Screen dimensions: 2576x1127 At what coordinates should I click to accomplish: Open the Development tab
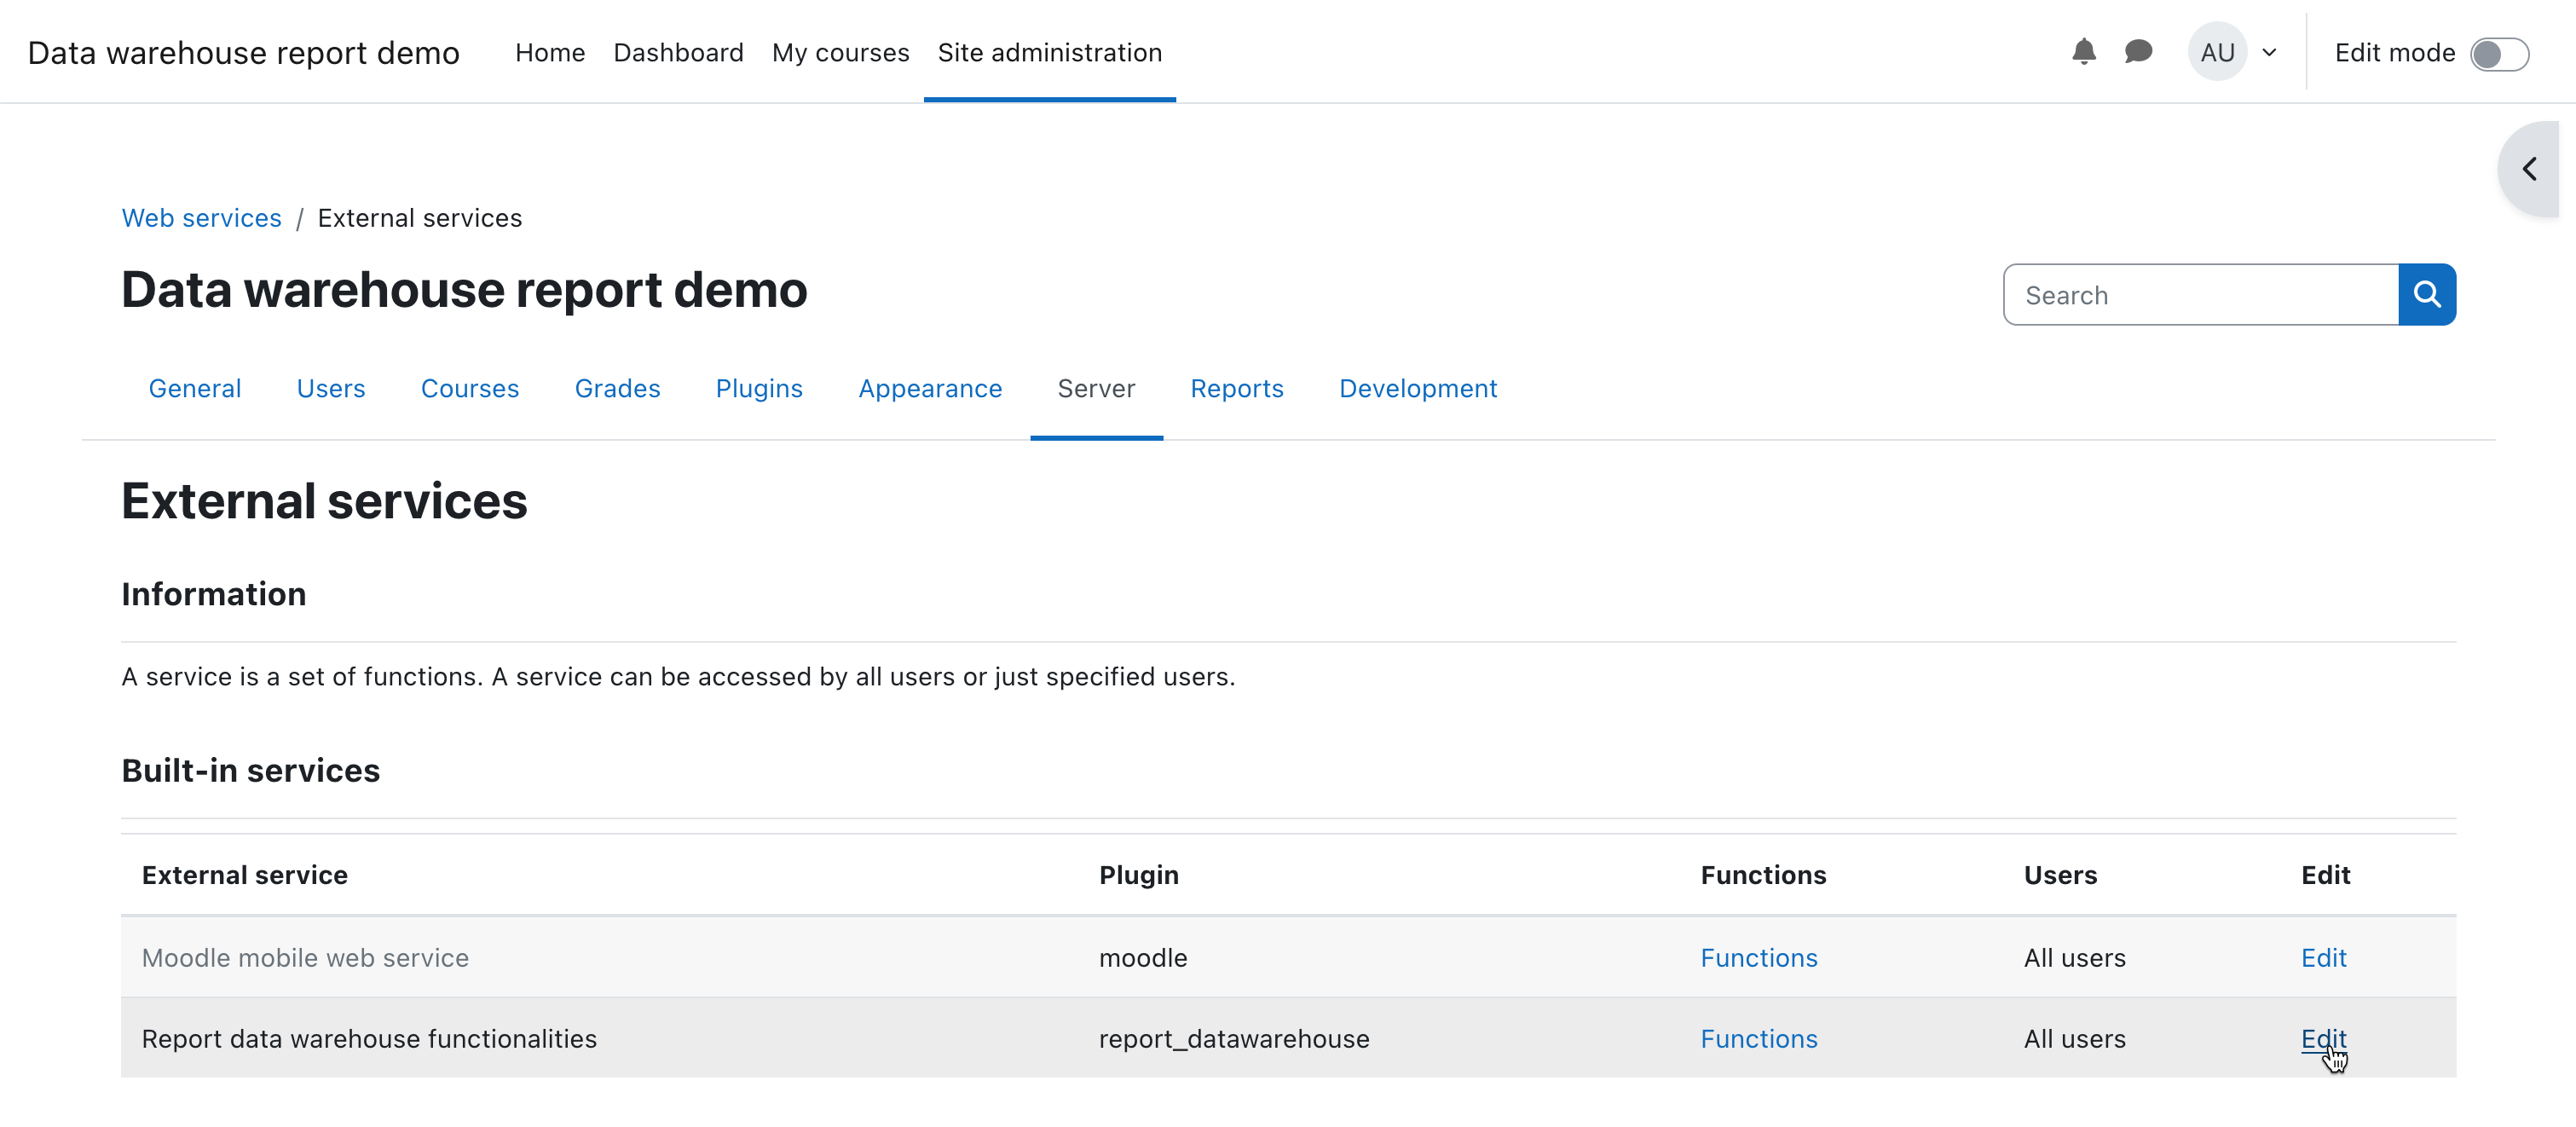point(1417,389)
